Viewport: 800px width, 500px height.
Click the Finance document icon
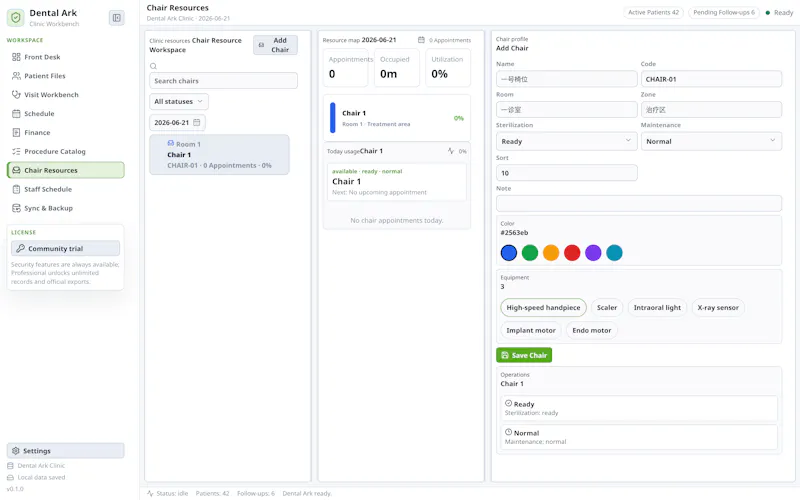(16, 133)
